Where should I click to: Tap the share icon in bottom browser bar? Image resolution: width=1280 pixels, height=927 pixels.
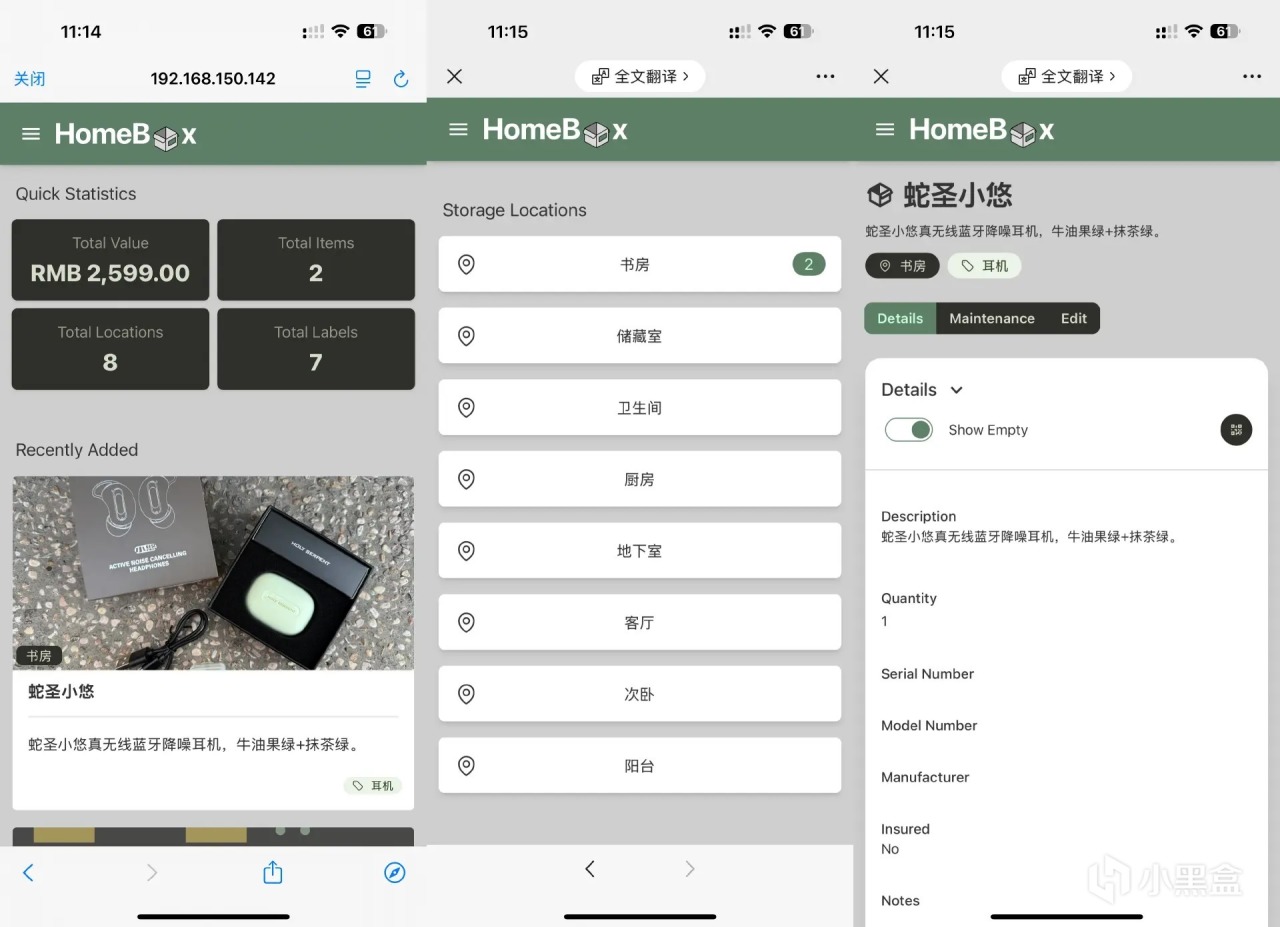click(273, 872)
